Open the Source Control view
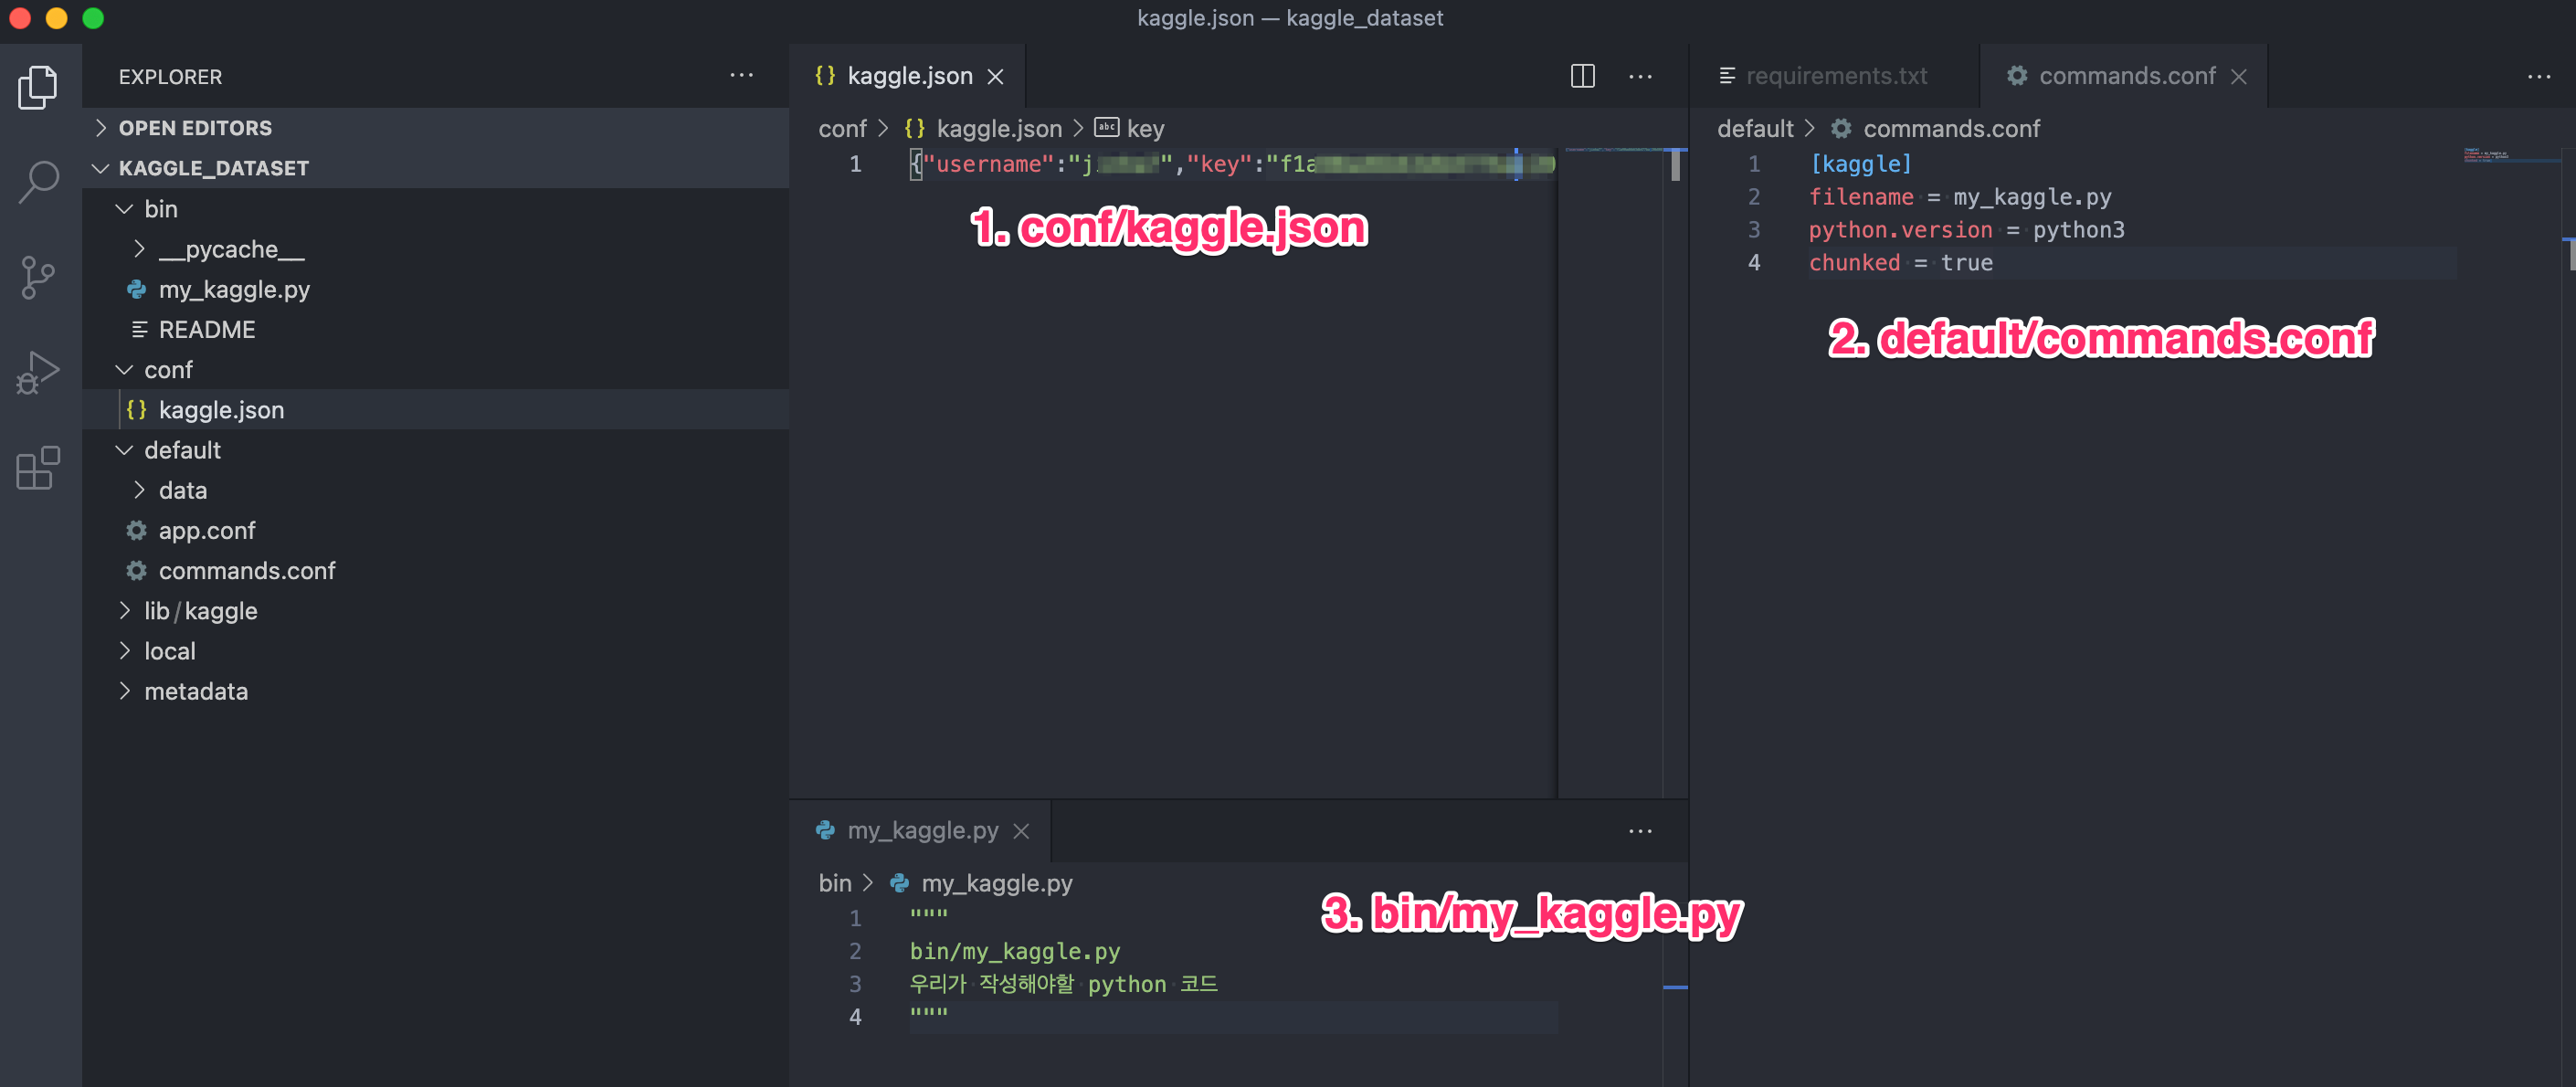Screen dimensions: 2576x1087 (38, 277)
